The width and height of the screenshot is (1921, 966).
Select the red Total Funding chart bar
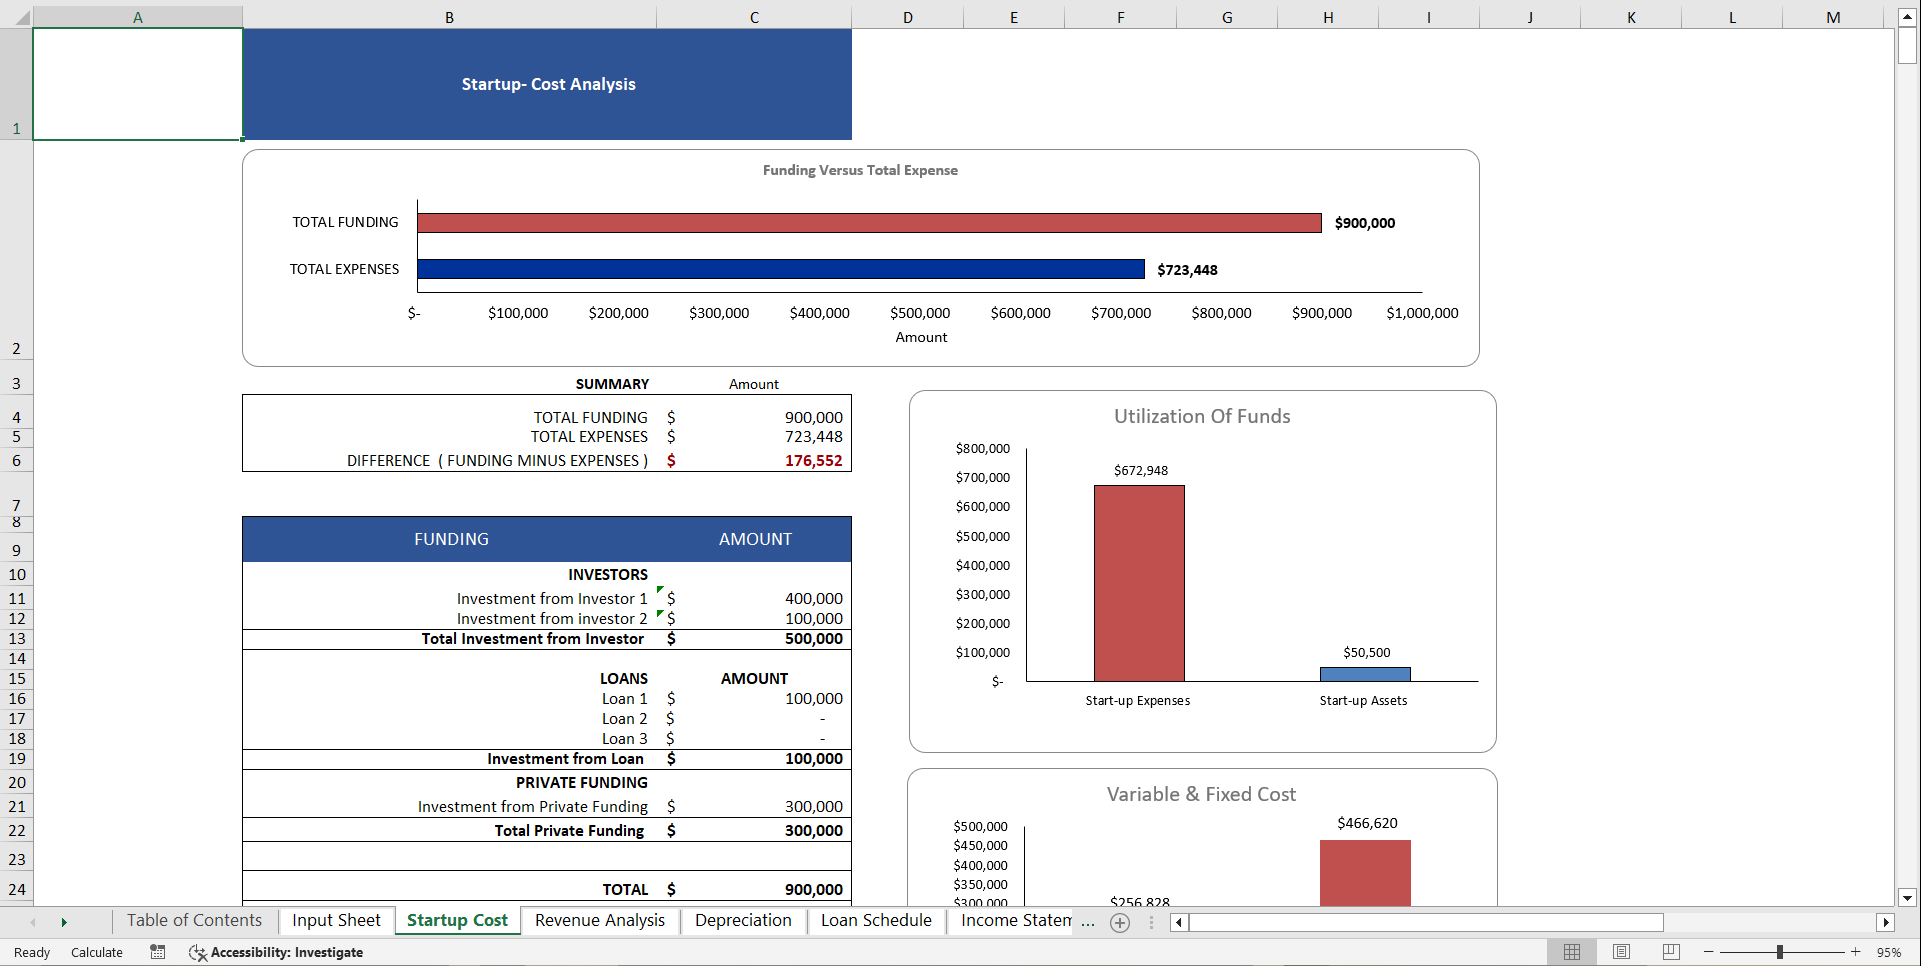868,222
